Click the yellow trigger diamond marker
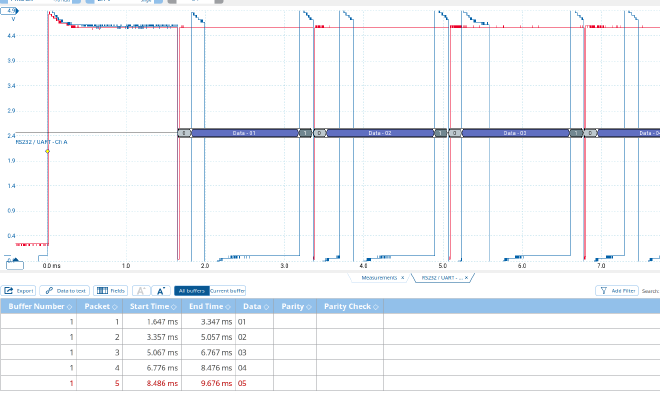Image resolution: width=660 pixels, height=395 pixels. click(48, 151)
